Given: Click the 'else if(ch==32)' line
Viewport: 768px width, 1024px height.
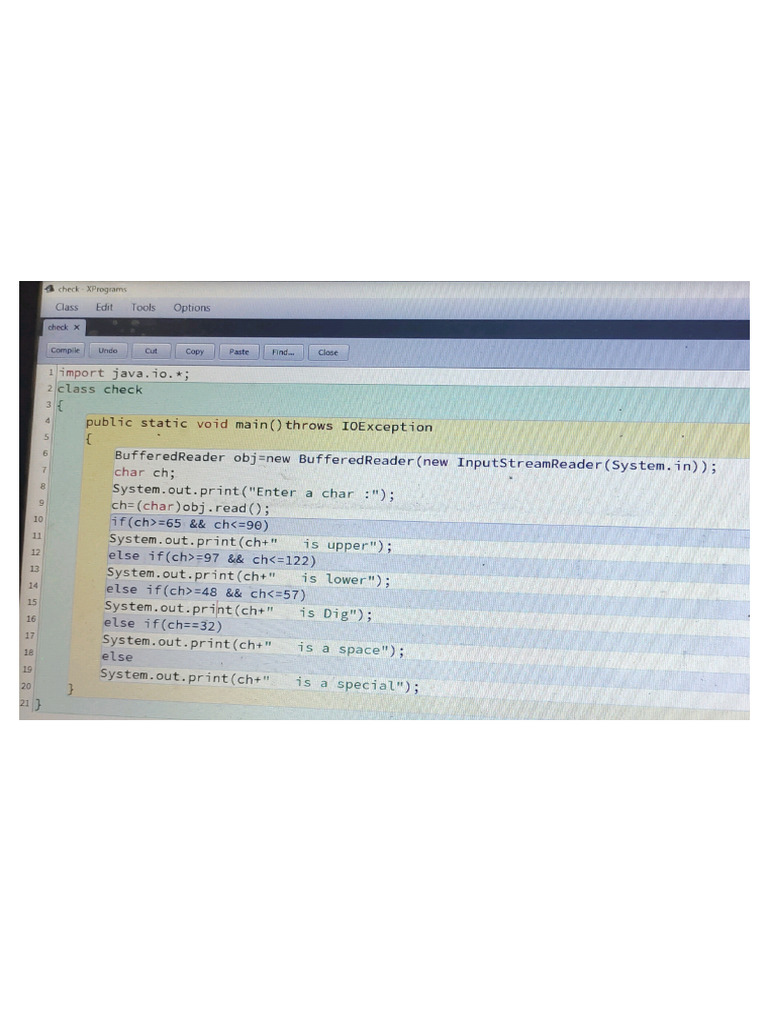Looking at the screenshot, I should tap(163, 625).
